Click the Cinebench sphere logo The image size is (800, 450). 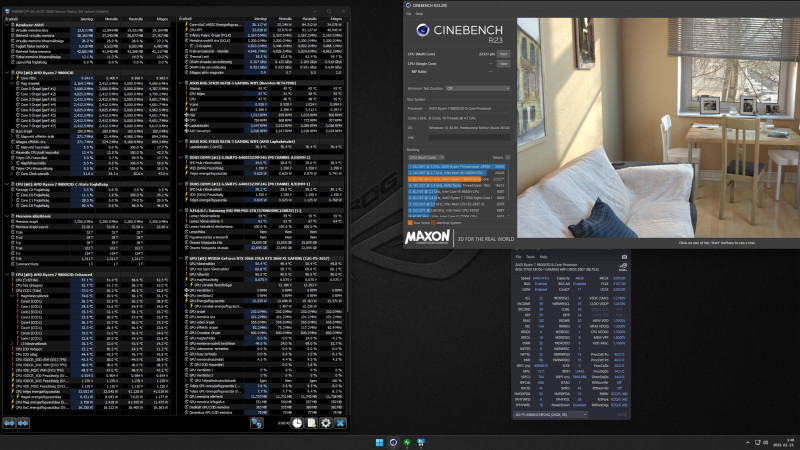point(422,30)
